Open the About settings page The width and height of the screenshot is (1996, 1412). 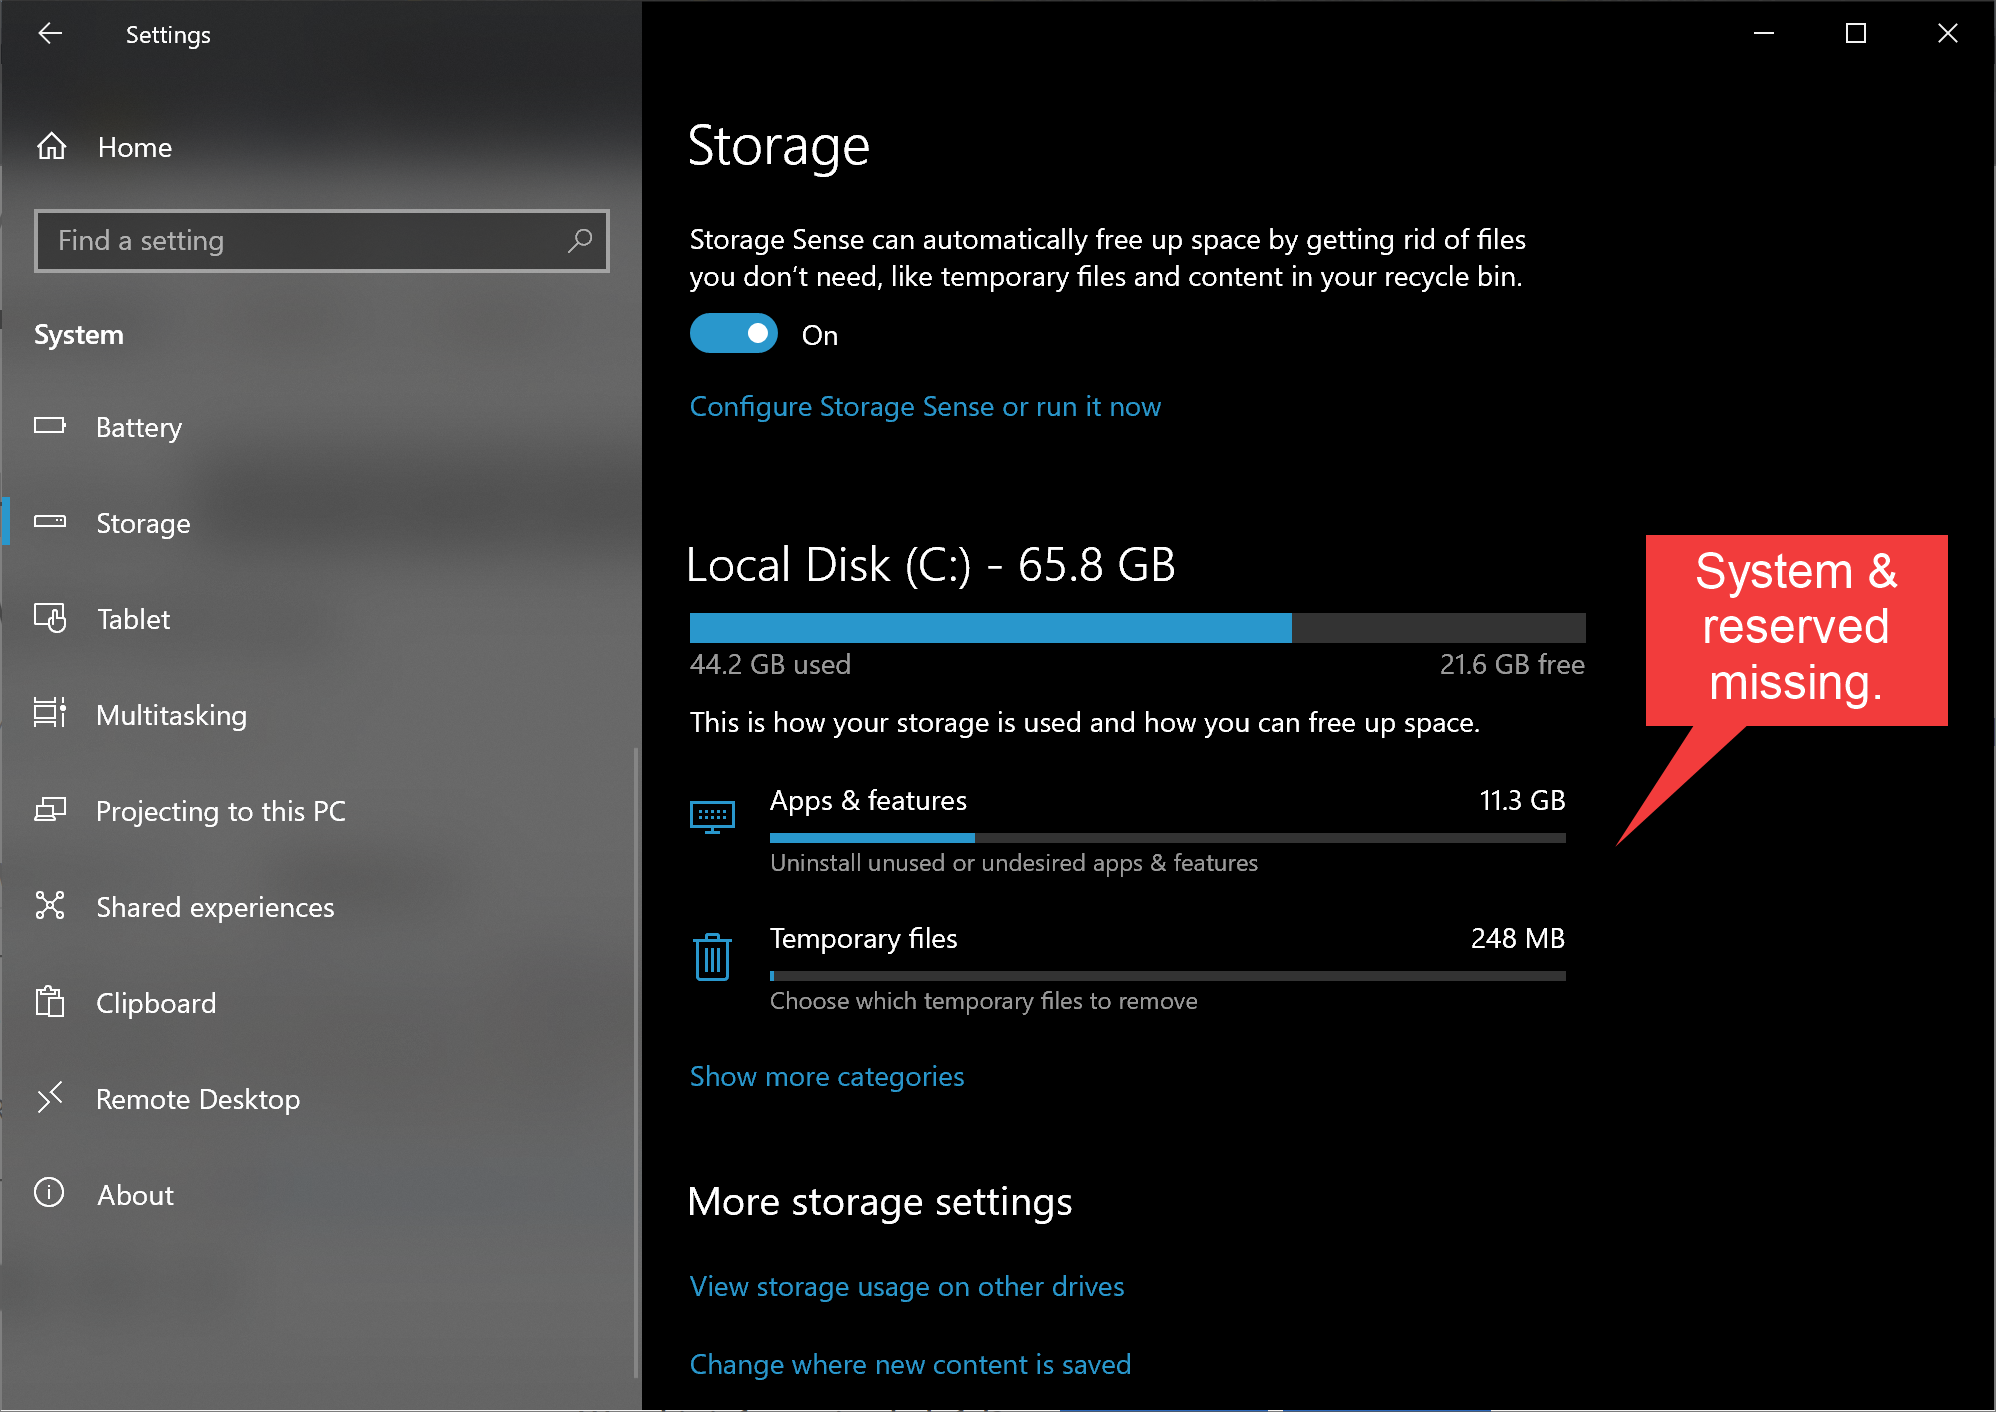pyautogui.click(x=135, y=1195)
